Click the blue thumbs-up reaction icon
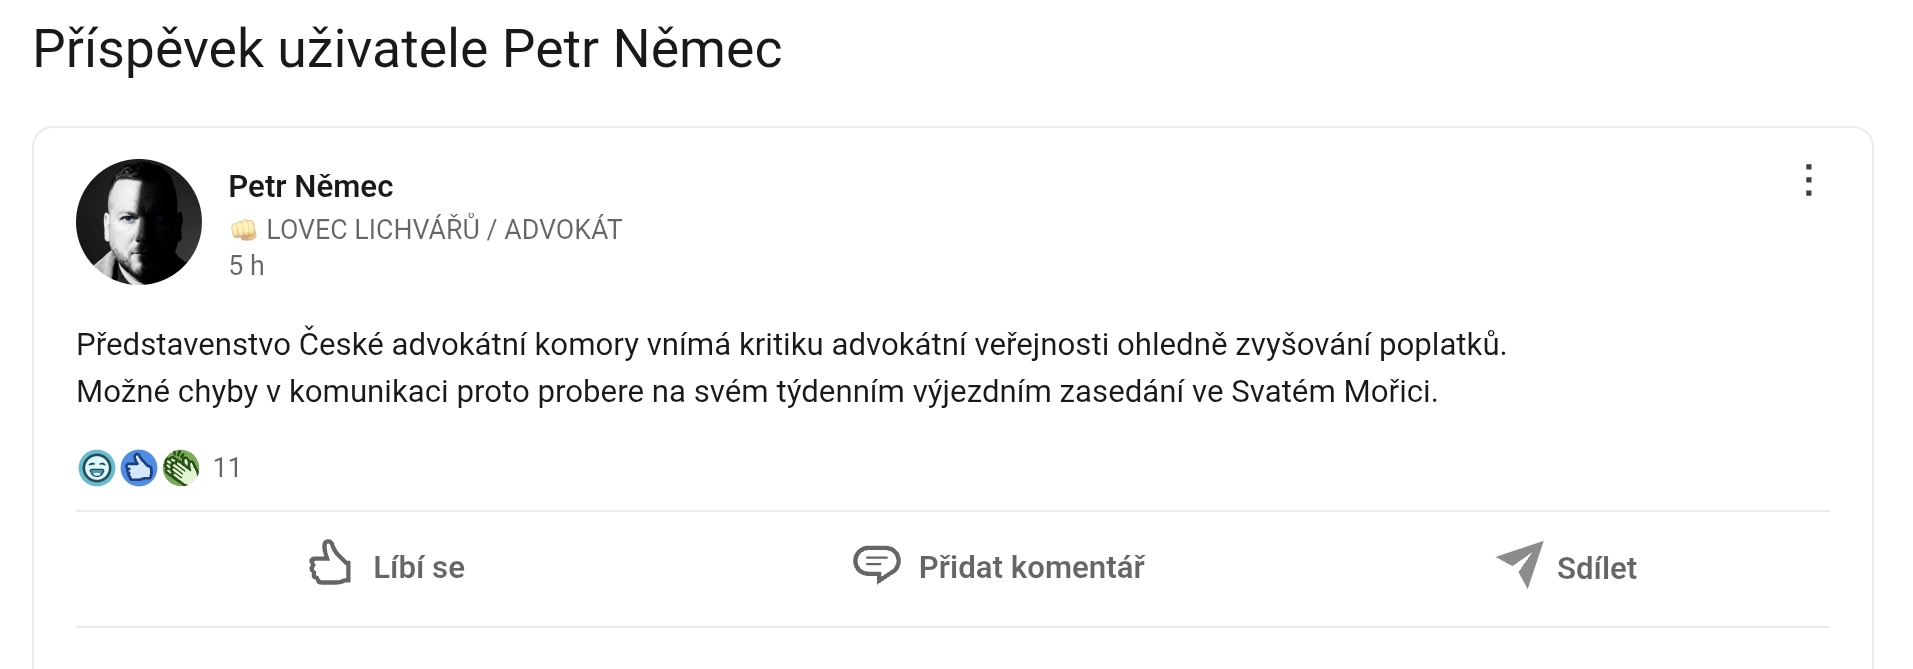1913x669 pixels. pos(139,468)
